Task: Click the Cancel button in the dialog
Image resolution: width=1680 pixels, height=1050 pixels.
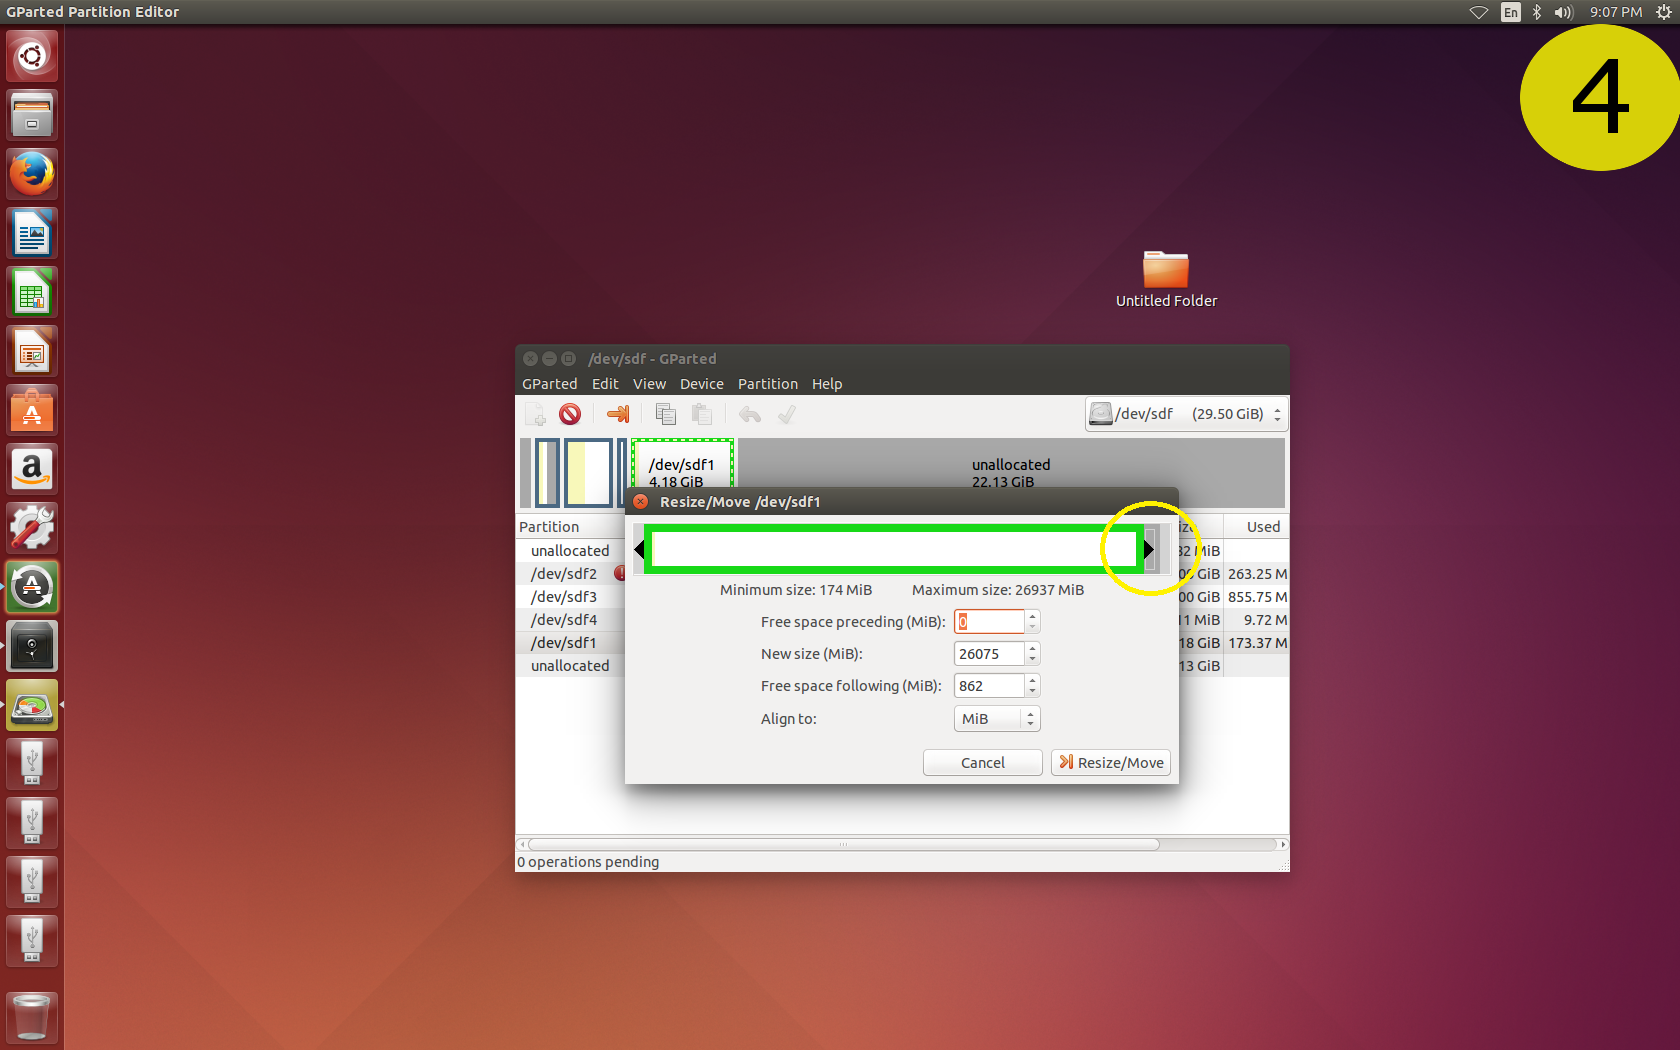Action: click(982, 763)
